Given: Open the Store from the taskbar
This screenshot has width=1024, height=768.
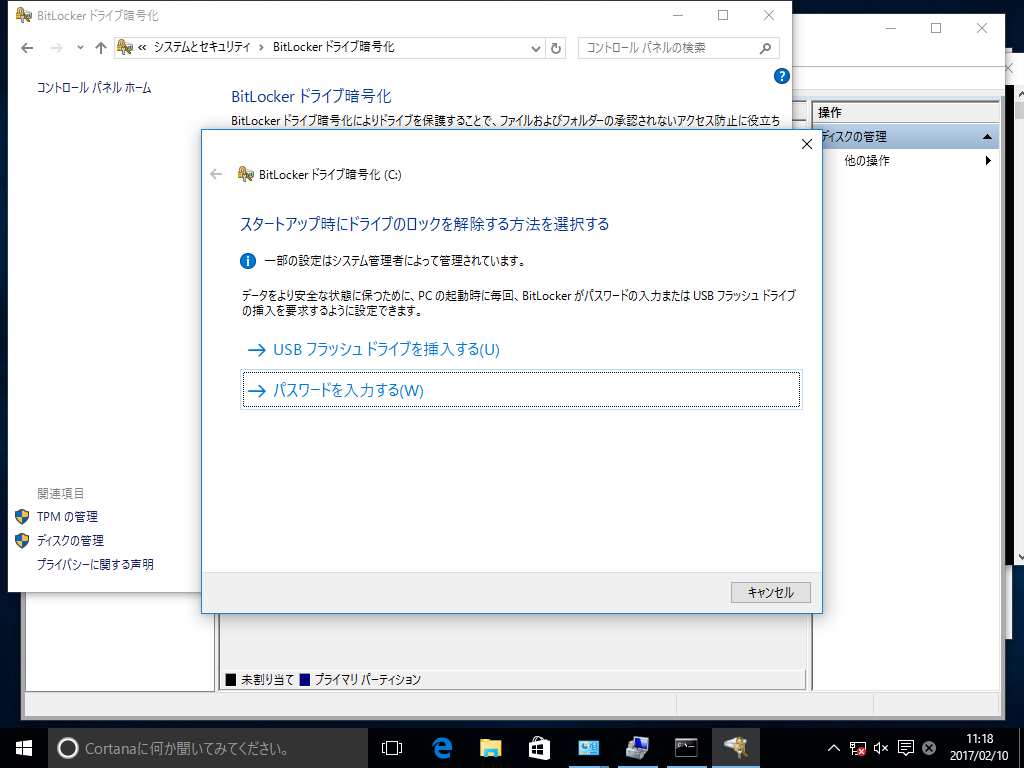Looking at the screenshot, I should coord(539,748).
